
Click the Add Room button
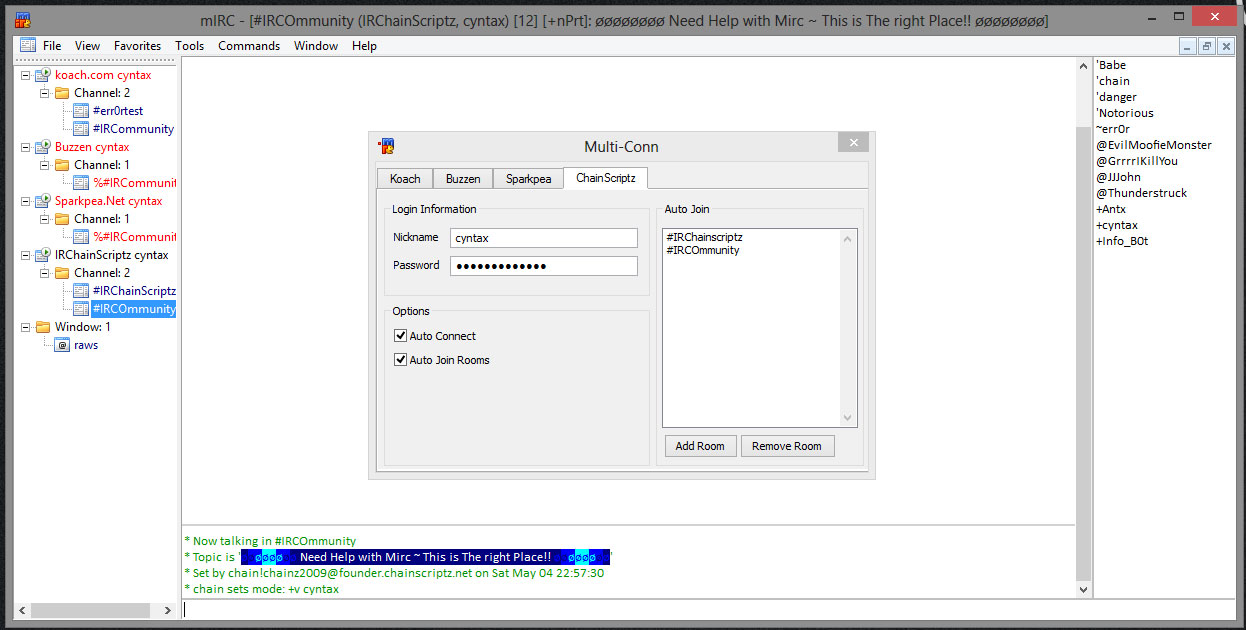700,446
